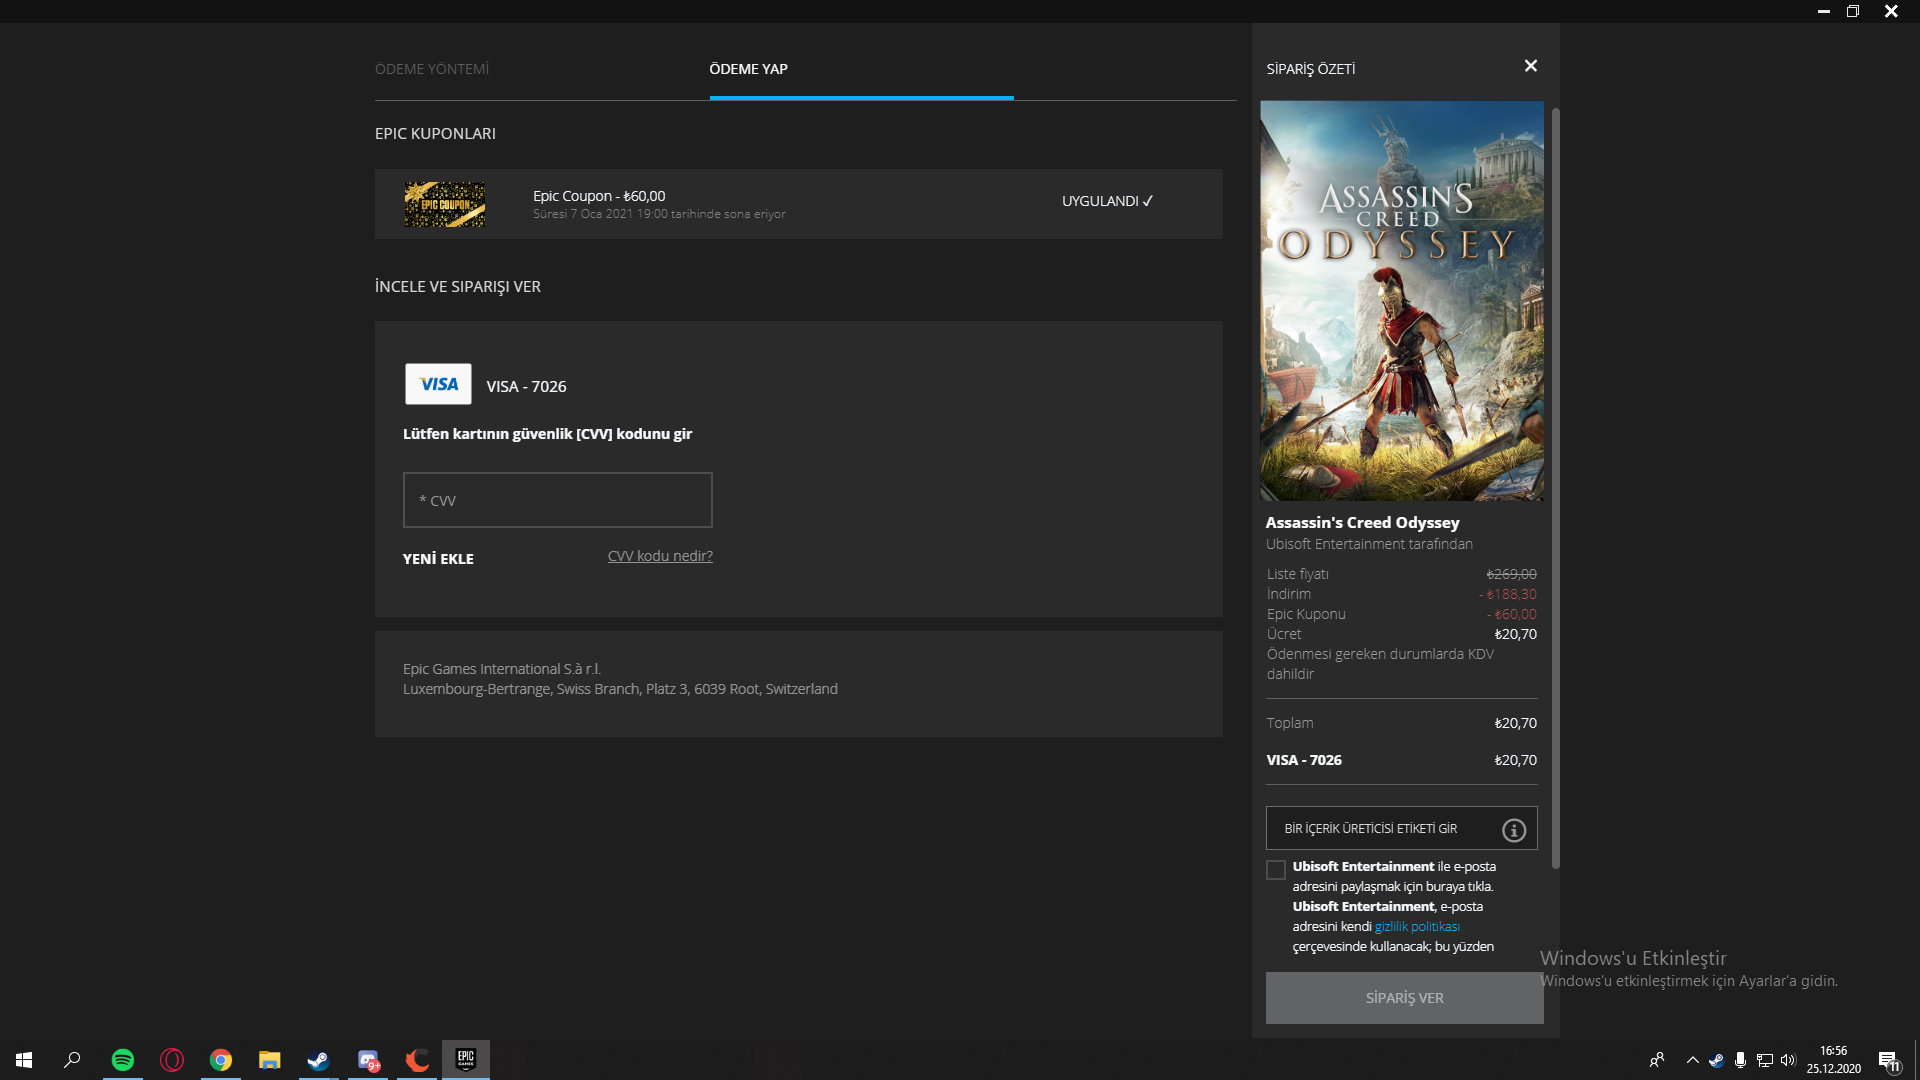Viewport: 1920px width, 1080px height.
Task: Open the CVV kodu nedir link
Action: click(x=660, y=556)
